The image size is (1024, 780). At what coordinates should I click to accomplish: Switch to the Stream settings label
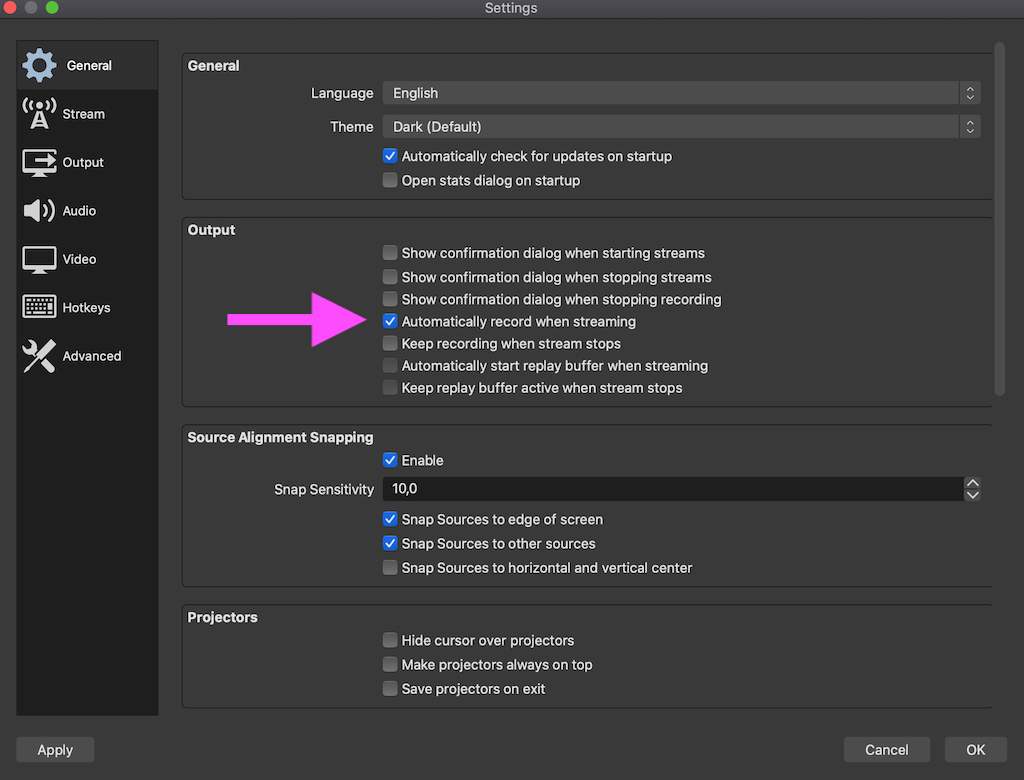point(84,114)
